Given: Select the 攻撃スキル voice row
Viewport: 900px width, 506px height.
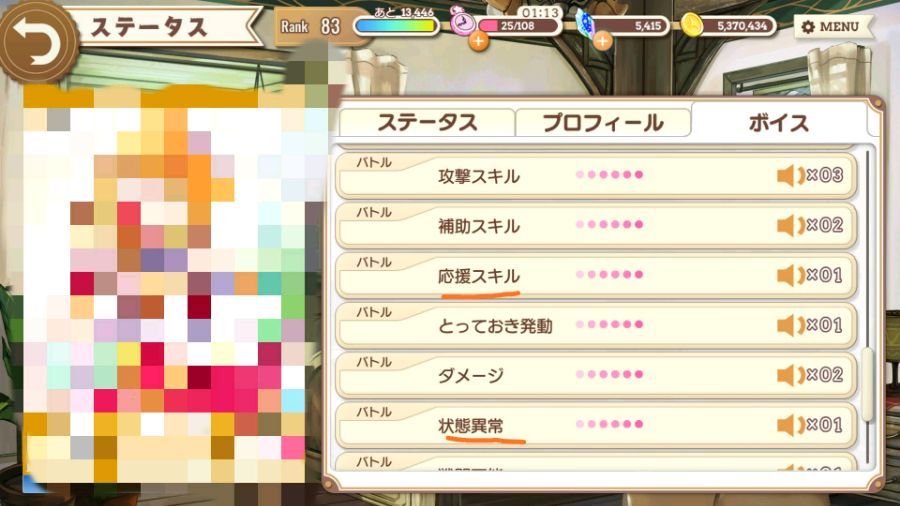Looking at the screenshot, I should click(596, 176).
